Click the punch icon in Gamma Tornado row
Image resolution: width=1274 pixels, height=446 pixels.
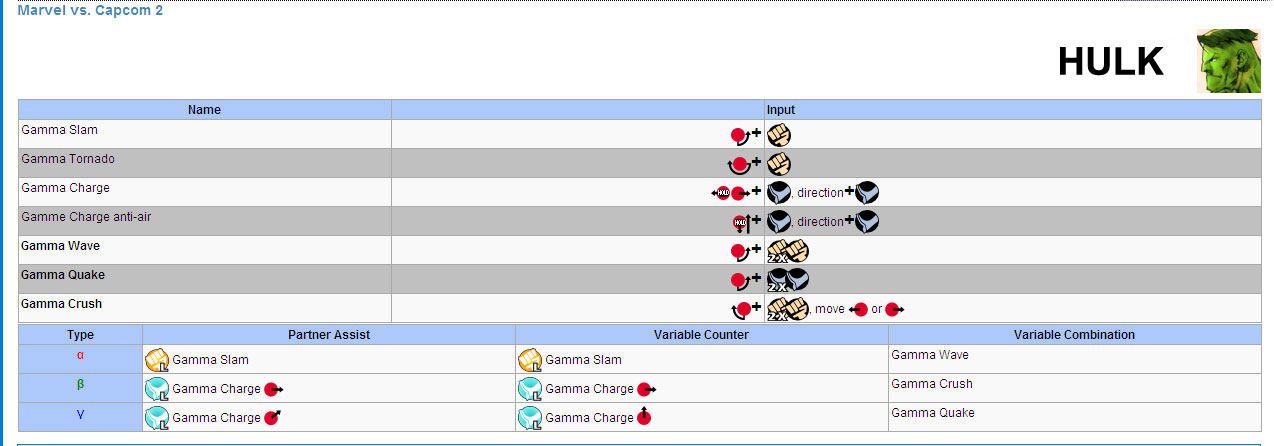click(x=779, y=164)
